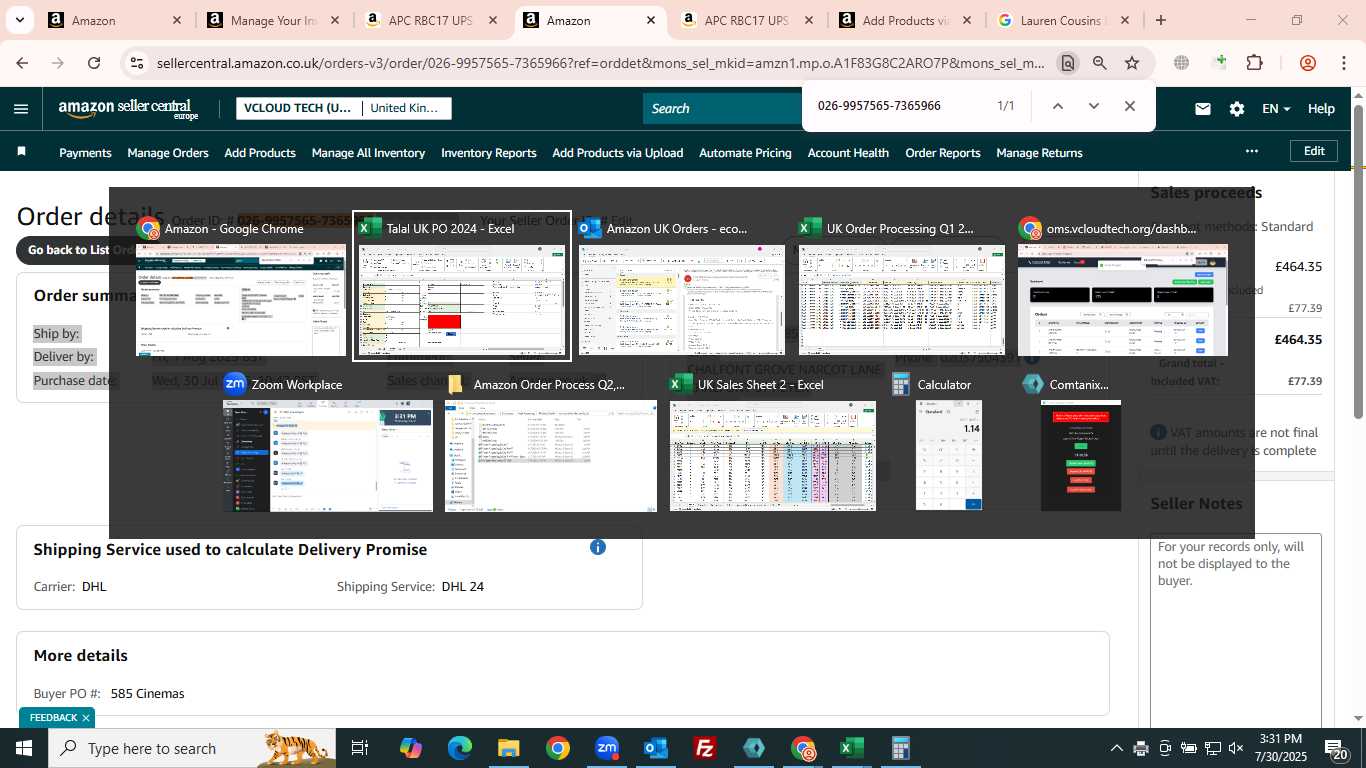Viewport: 1366px width, 768px height.
Task: Click the FEEDBACK button
Action: click(53, 718)
